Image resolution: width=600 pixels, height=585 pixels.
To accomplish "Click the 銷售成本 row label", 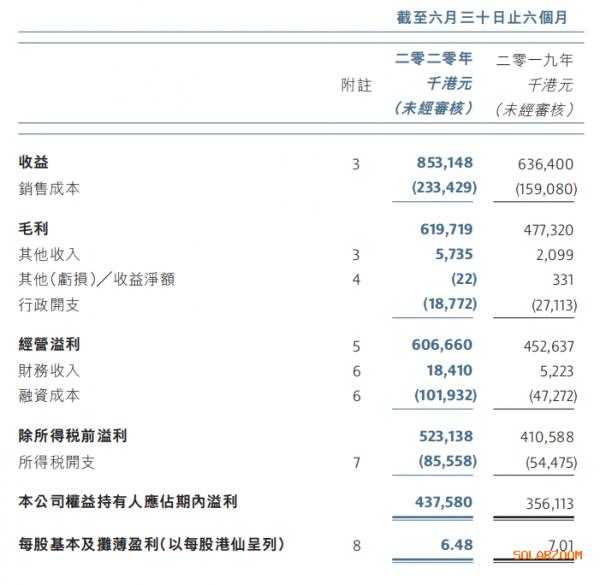I will coord(49,189).
